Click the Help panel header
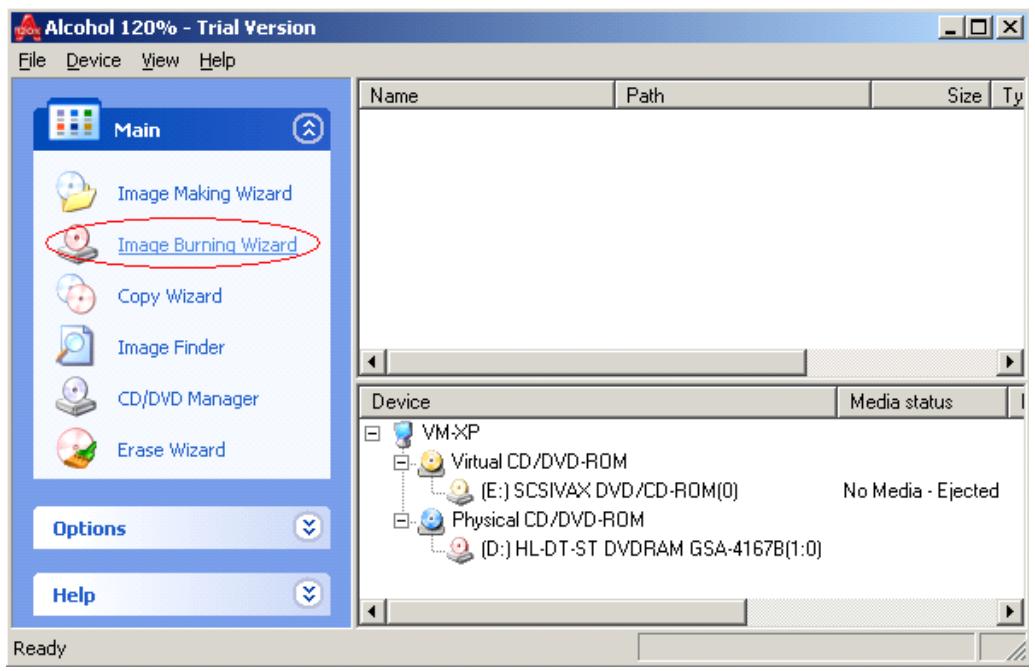This screenshot has height=671, width=1035. (x=182, y=594)
